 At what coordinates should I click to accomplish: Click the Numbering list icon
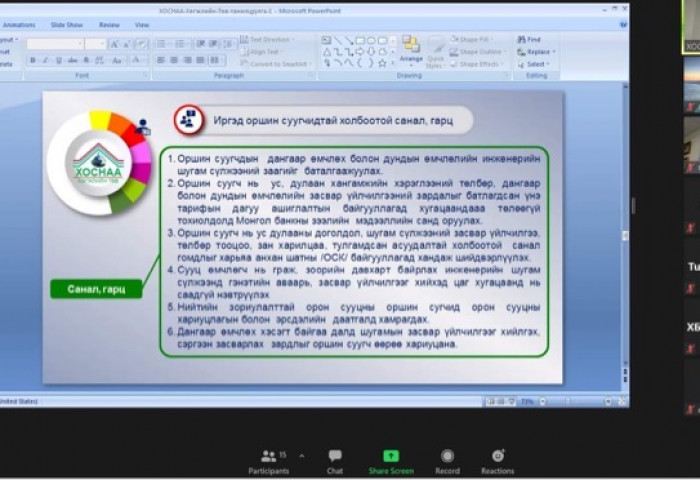[181, 44]
